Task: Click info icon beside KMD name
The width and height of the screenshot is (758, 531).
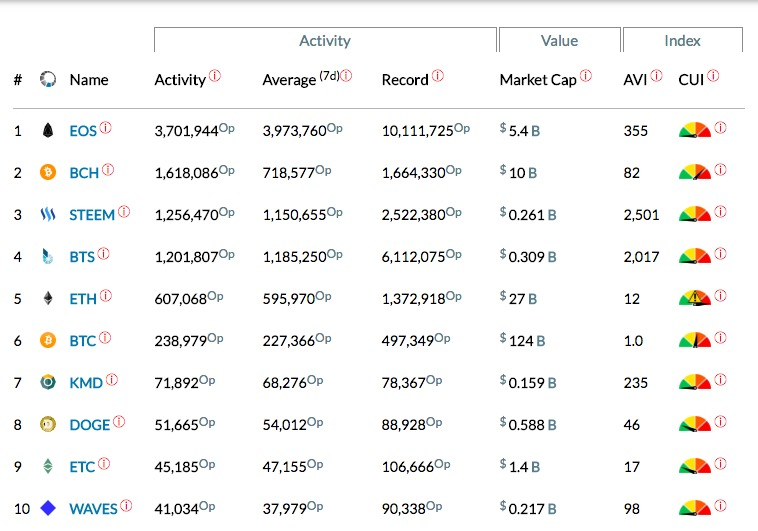Action: (x=112, y=380)
